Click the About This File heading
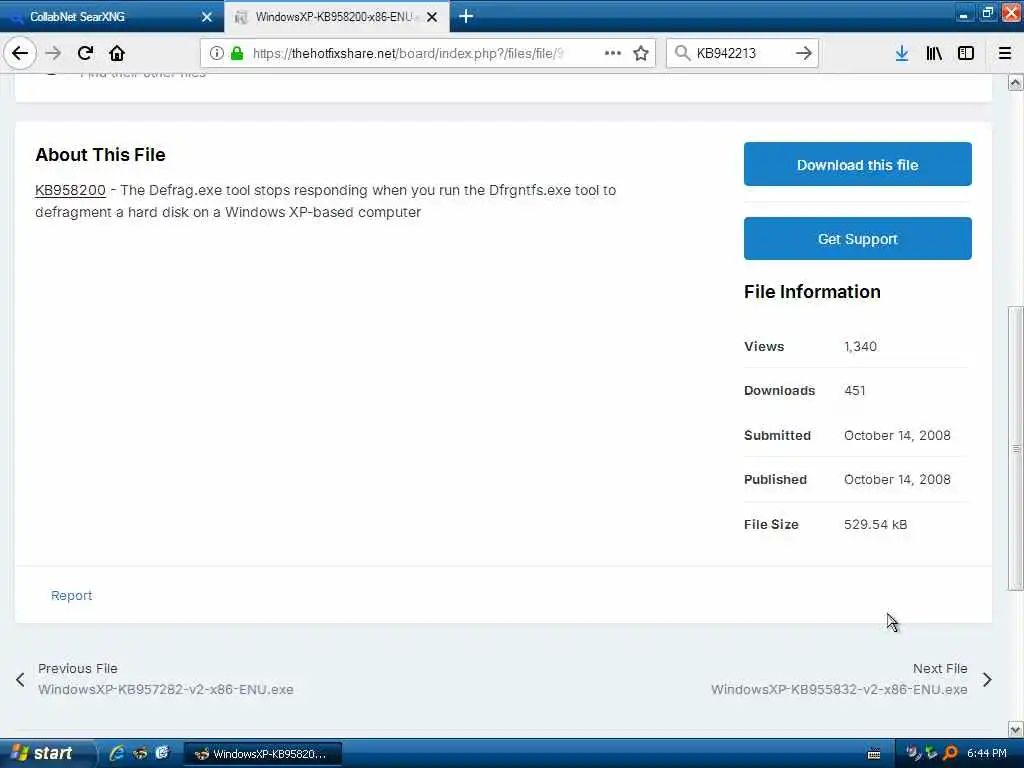This screenshot has height=768, width=1024. pyautogui.click(x=101, y=155)
